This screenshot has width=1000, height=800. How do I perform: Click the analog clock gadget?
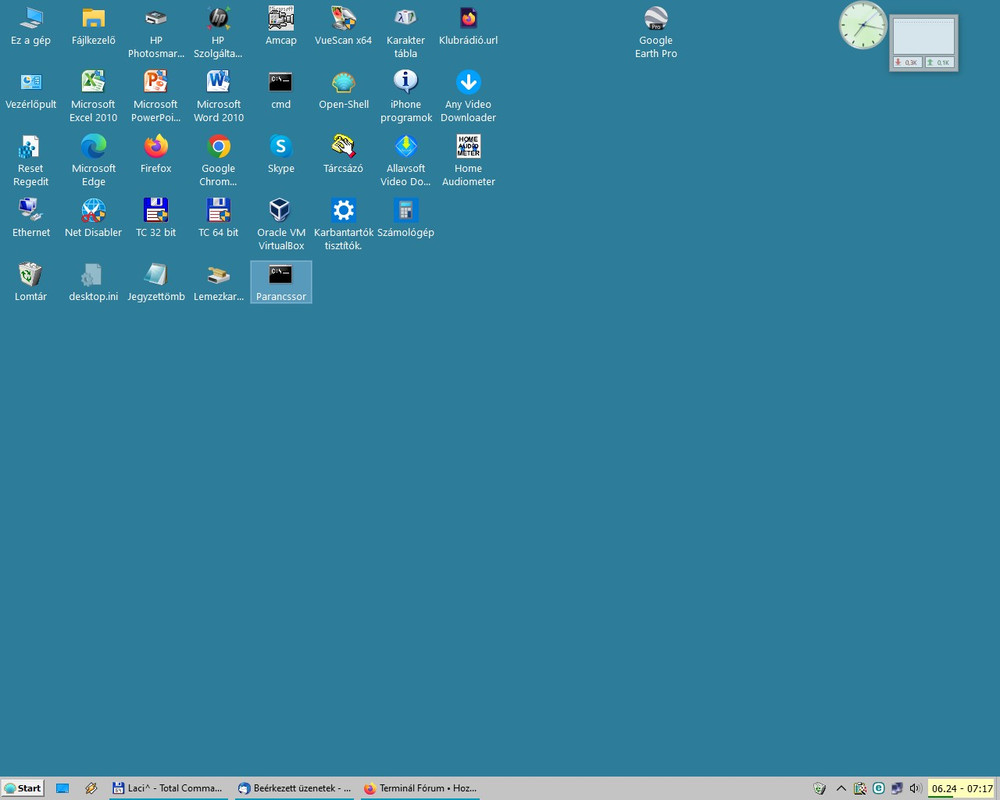pos(862,26)
